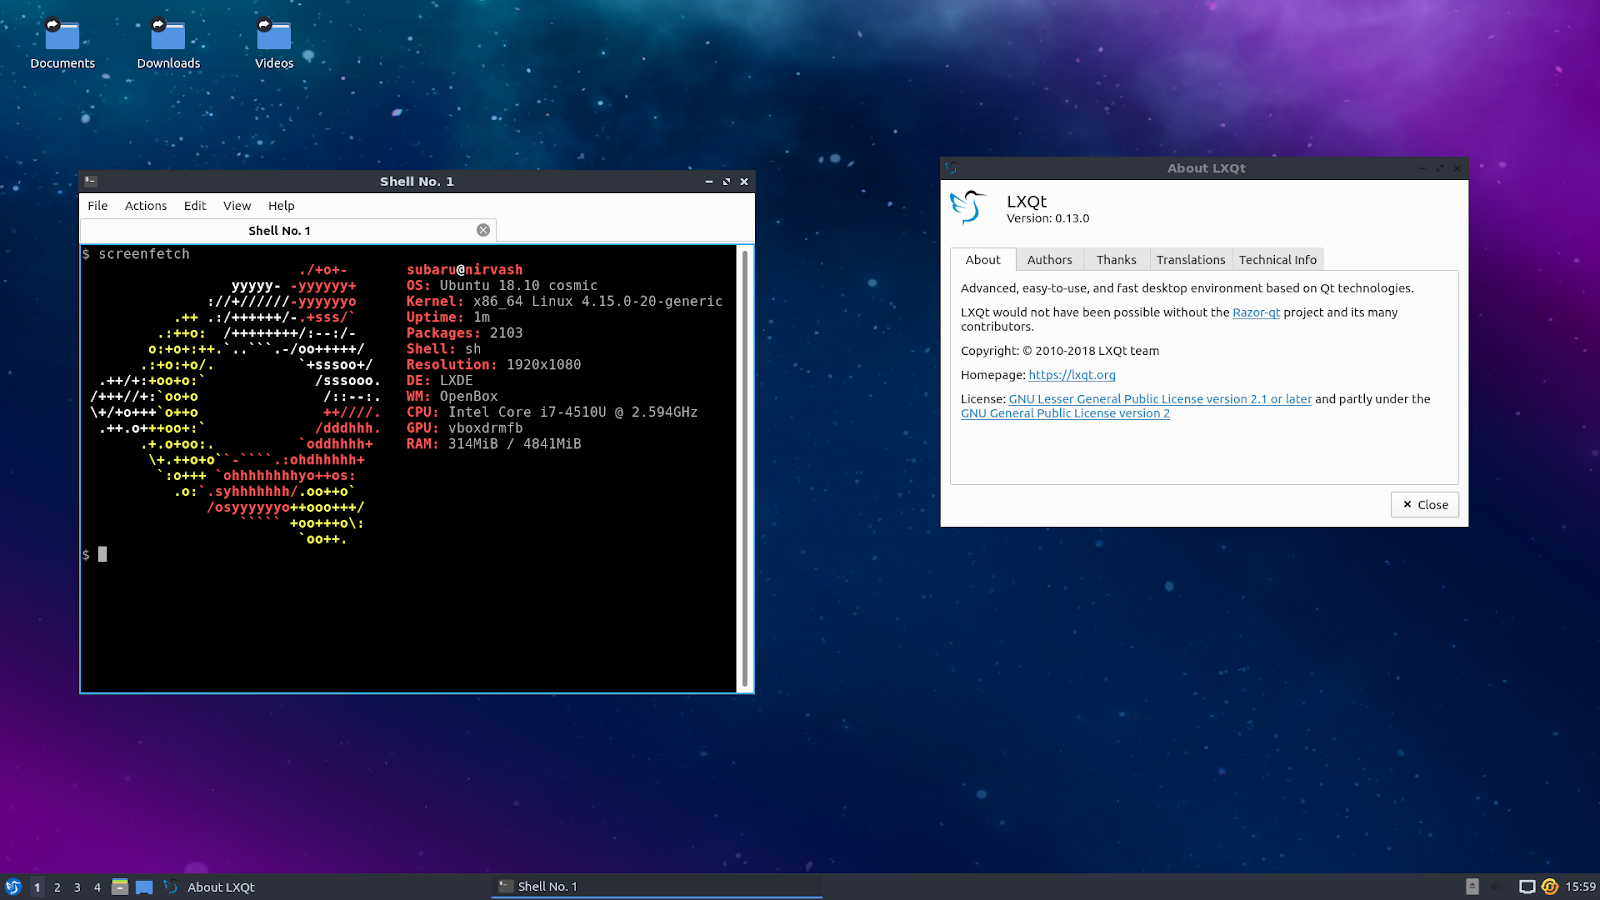The image size is (1600, 900).
Task: Open the Downloads folder on the desktop
Action: [x=167, y=35]
